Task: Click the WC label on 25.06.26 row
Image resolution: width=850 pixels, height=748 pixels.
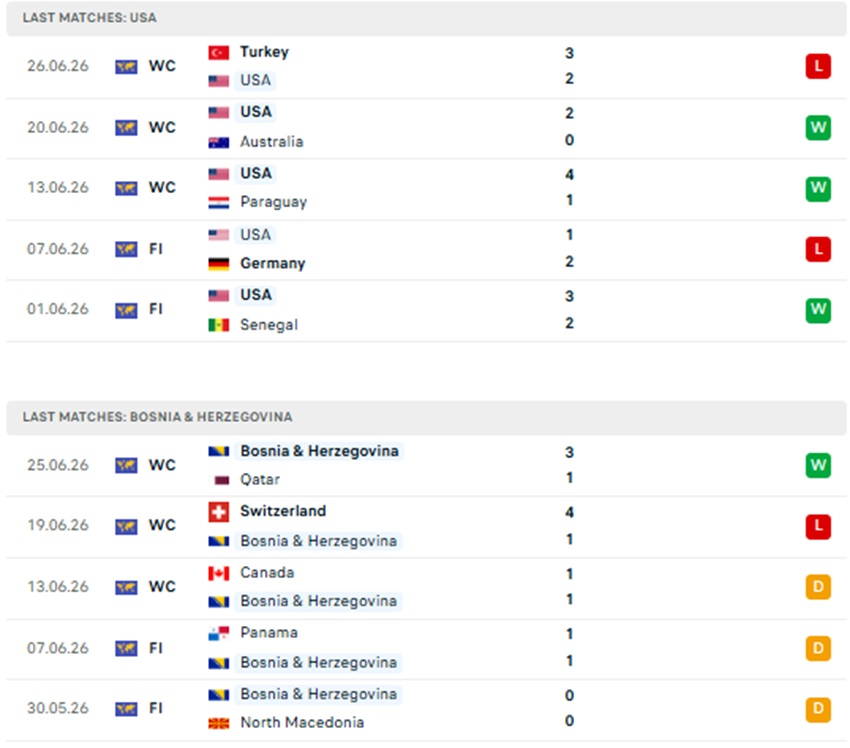Action: tap(162, 466)
